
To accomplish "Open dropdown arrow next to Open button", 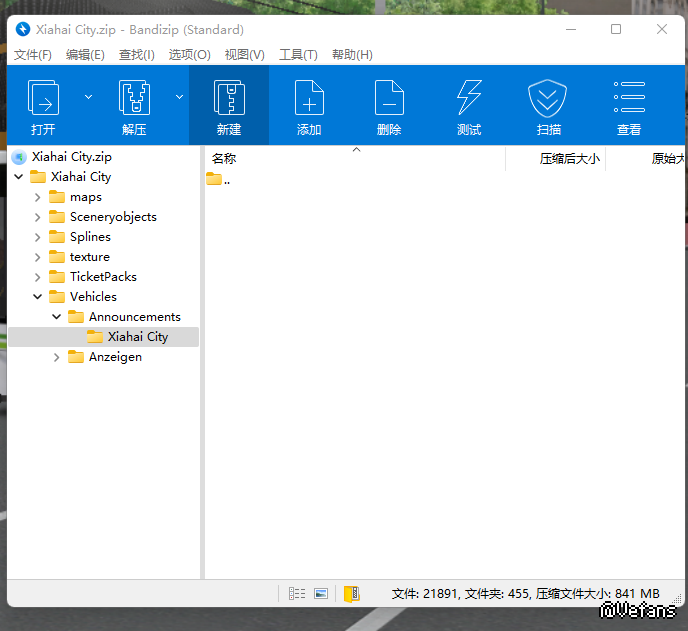I will coord(88,97).
